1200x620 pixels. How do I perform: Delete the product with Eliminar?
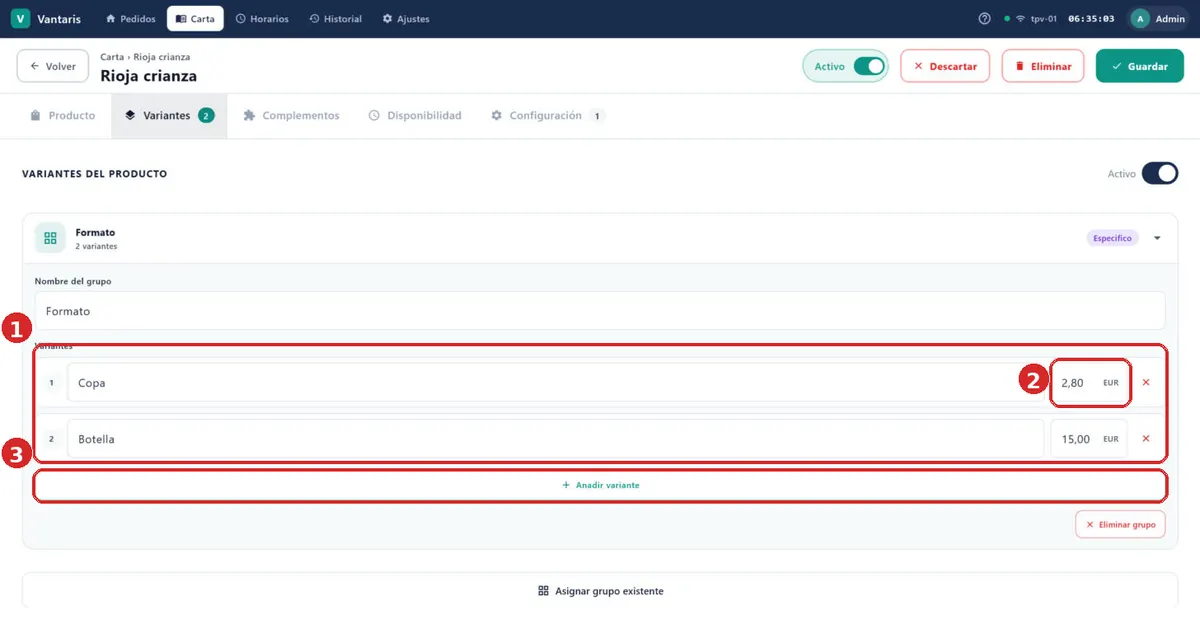tap(1043, 66)
